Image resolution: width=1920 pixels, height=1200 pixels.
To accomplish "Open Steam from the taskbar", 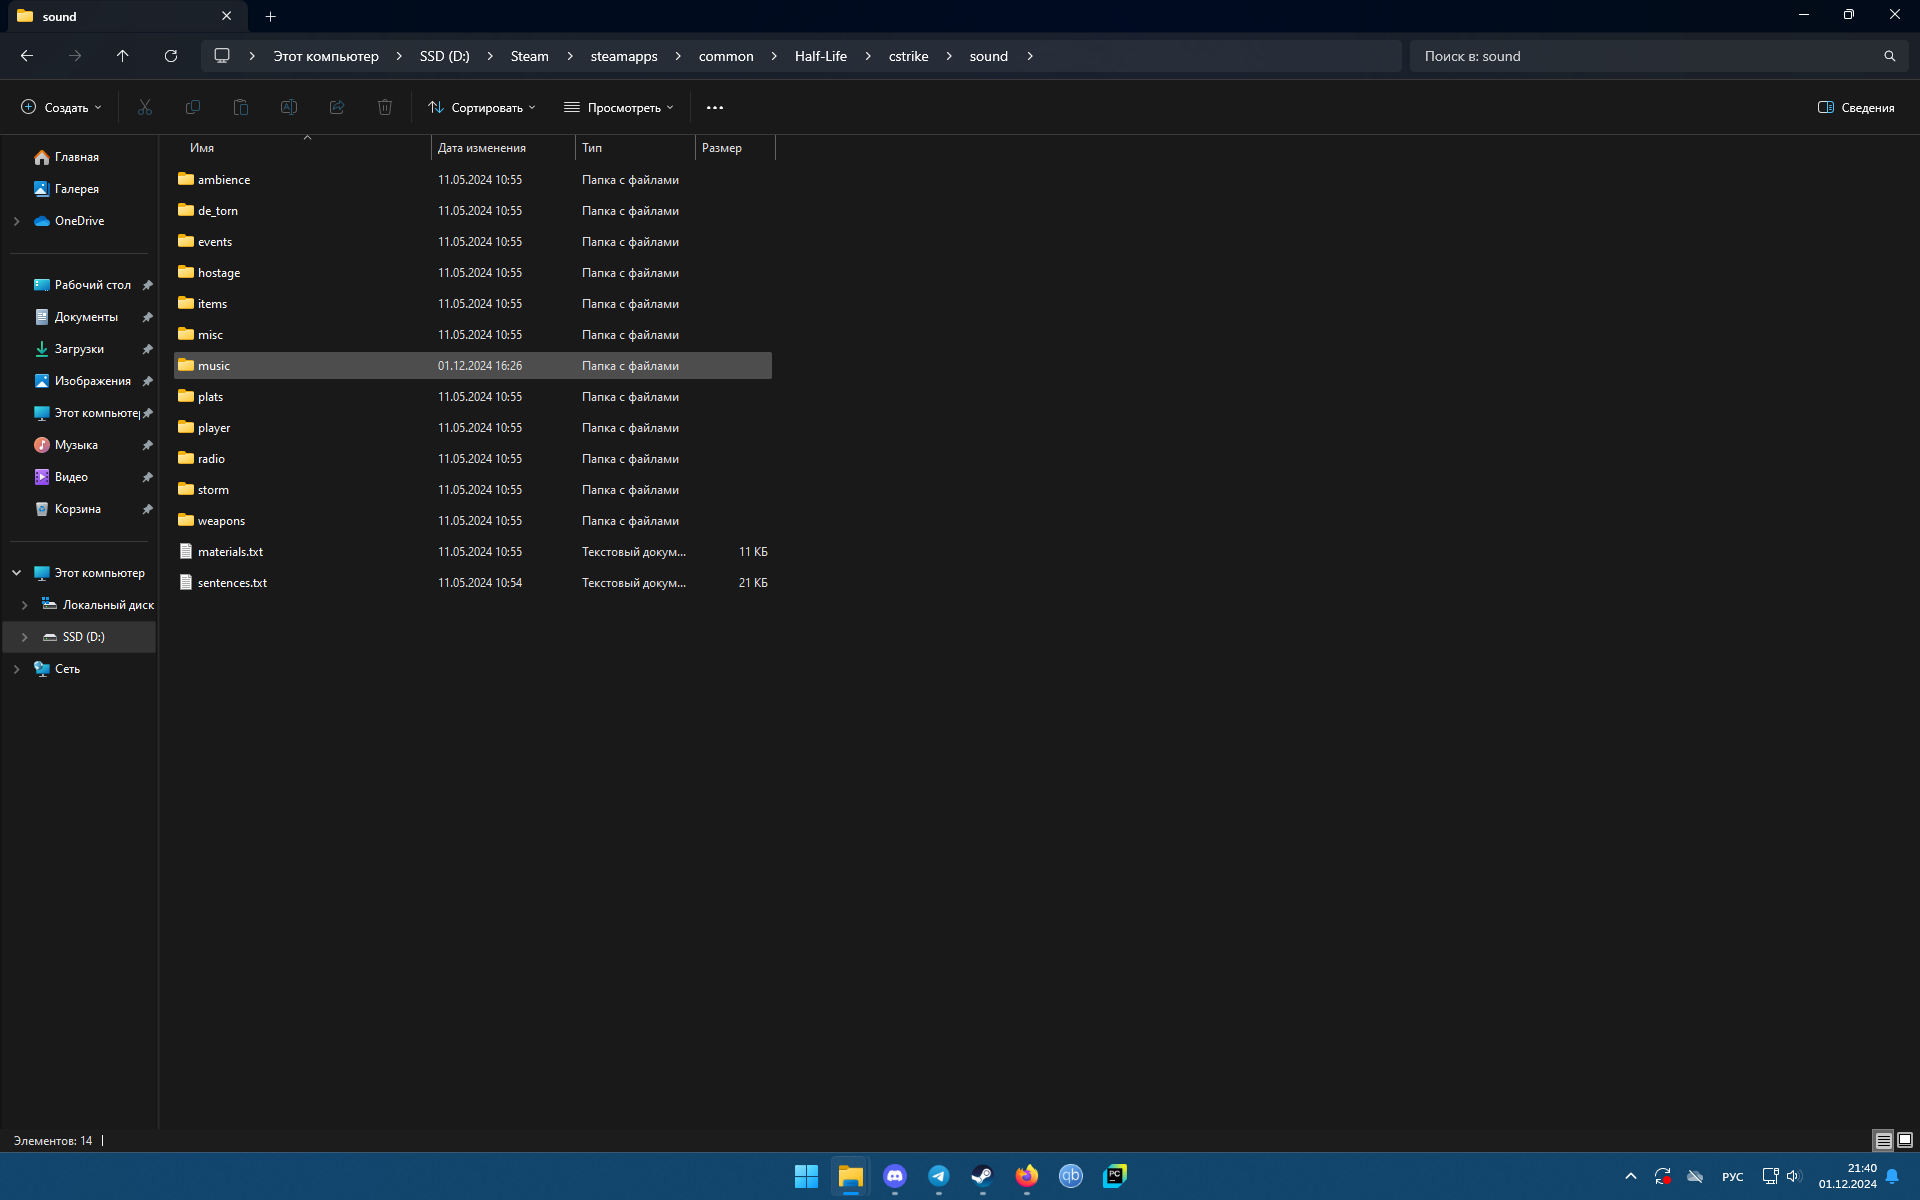I will tap(982, 1176).
